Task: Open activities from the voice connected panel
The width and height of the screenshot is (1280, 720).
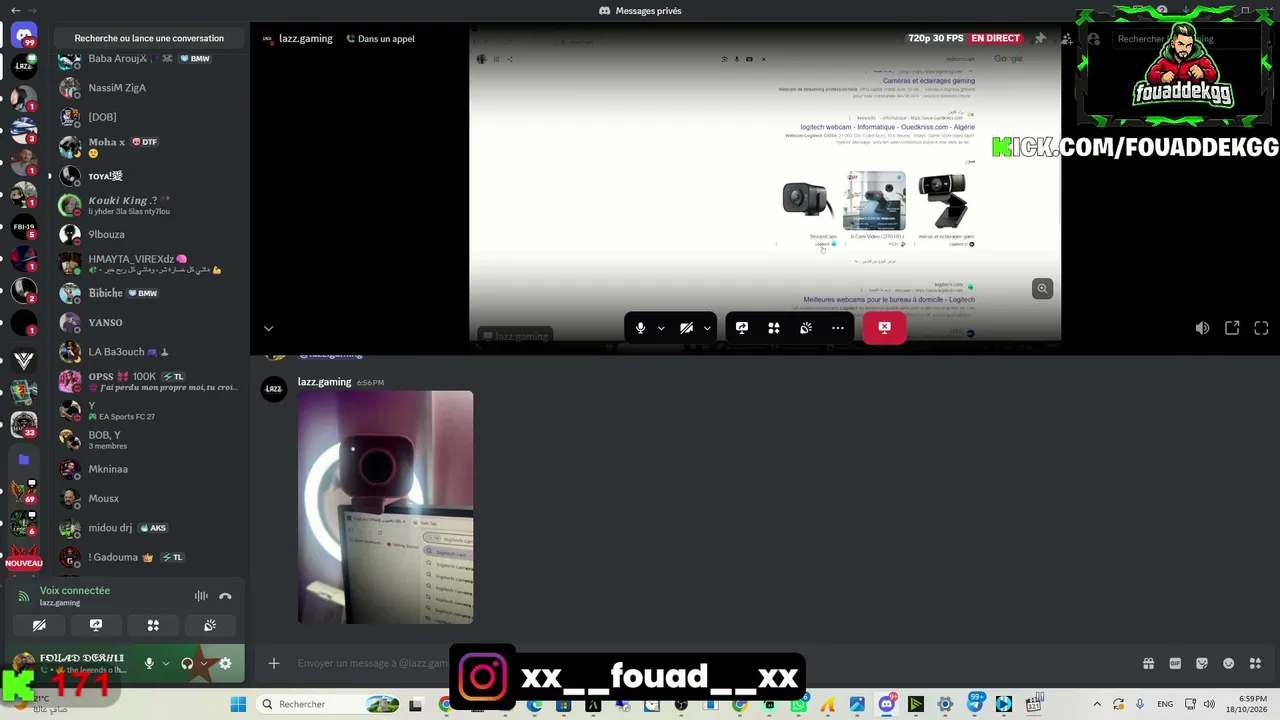Action: [153, 625]
